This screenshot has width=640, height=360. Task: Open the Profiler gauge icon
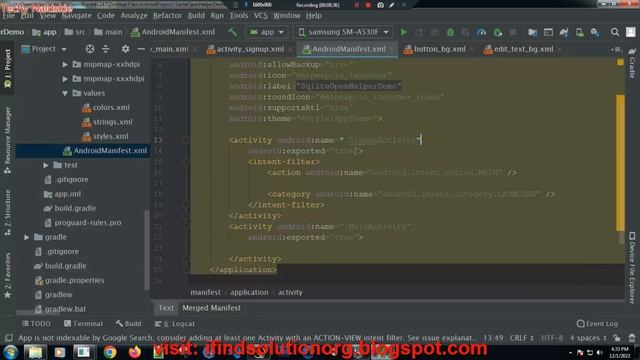click(482, 32)
